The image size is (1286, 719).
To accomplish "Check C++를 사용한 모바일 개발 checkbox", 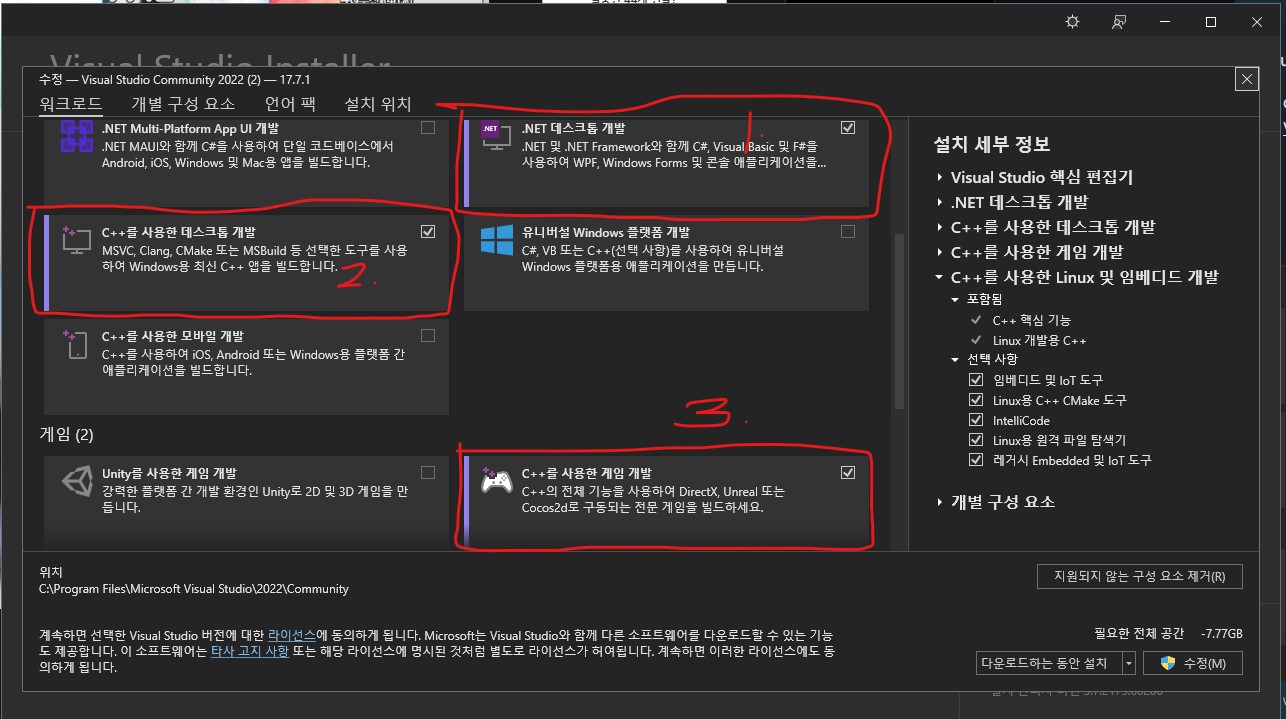I will point(428,336).
